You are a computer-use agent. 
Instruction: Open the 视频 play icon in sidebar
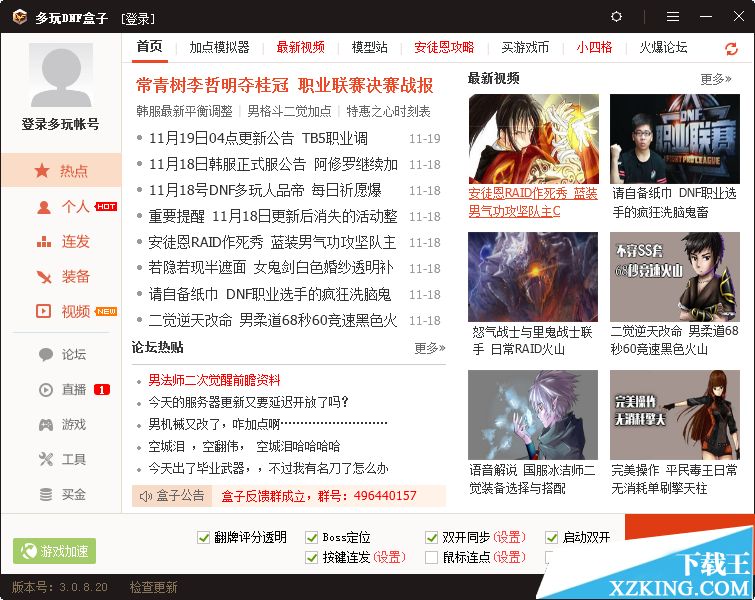click(43, 311)
